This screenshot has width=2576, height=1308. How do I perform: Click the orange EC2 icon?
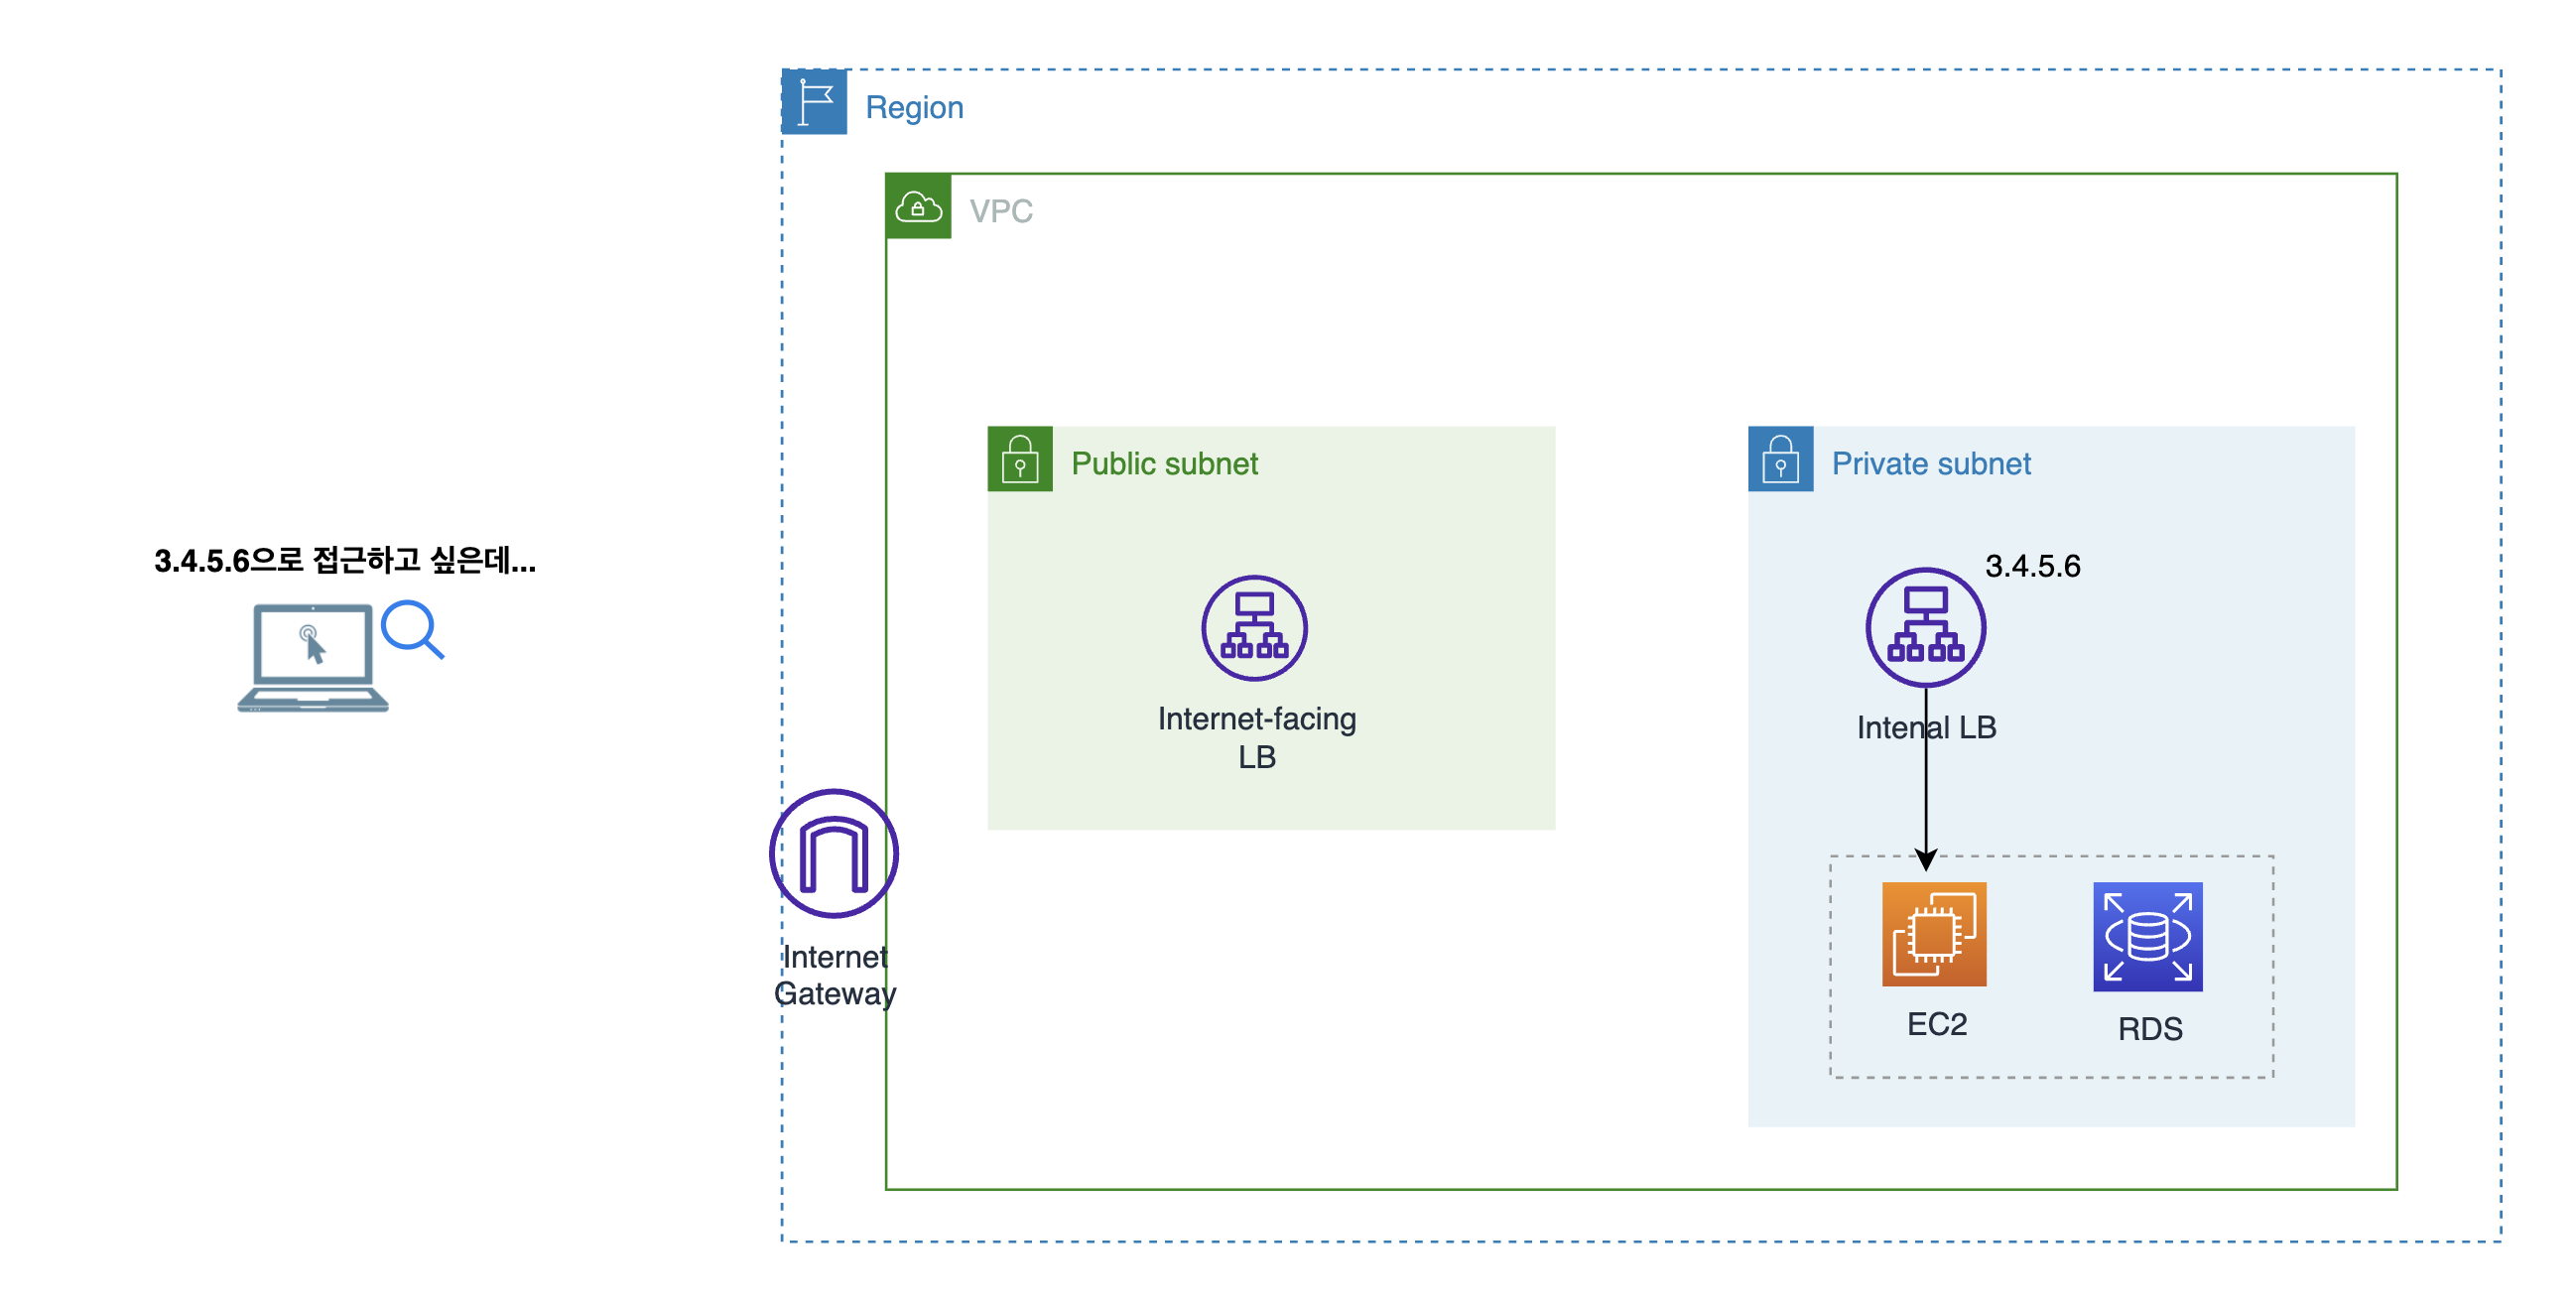pyautogui.click(x=1933, y=934)
